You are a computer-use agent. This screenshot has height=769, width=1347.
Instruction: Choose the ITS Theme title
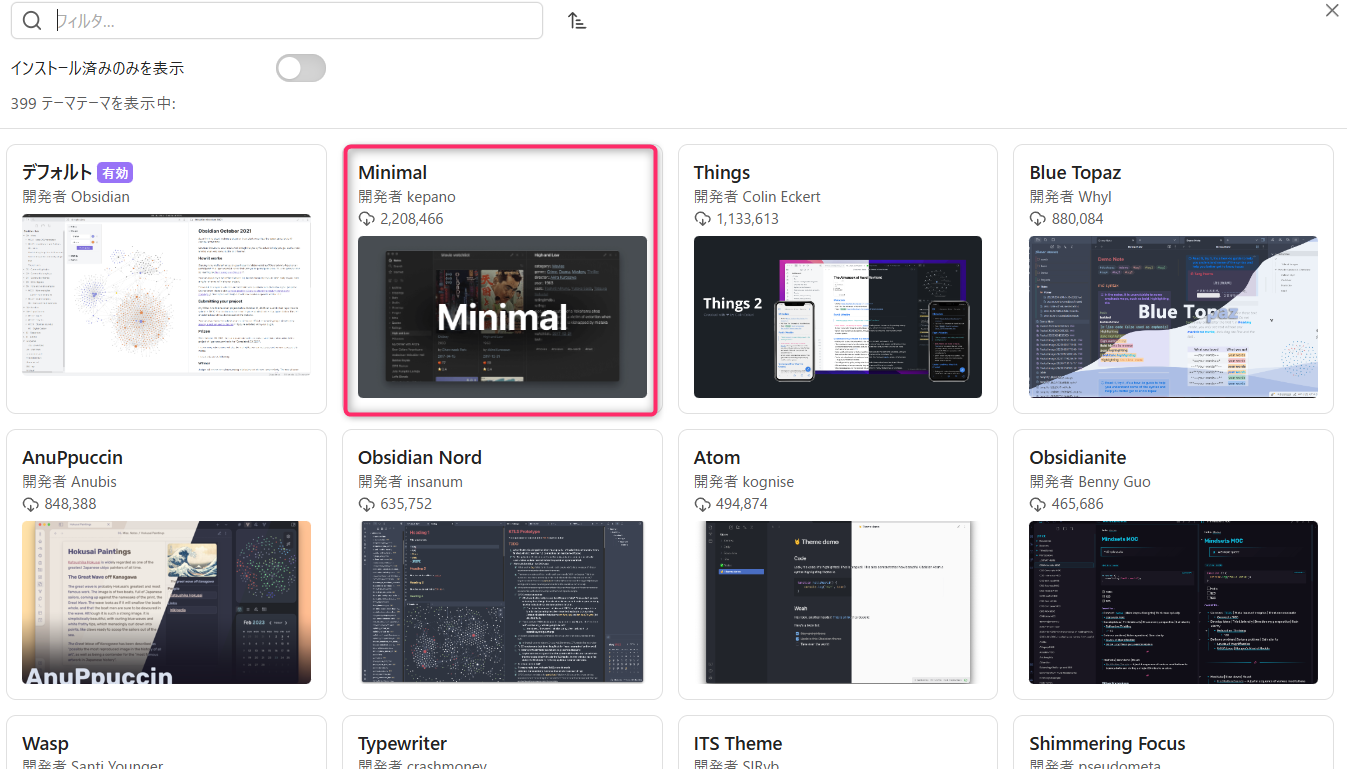[x=738, y=743]
